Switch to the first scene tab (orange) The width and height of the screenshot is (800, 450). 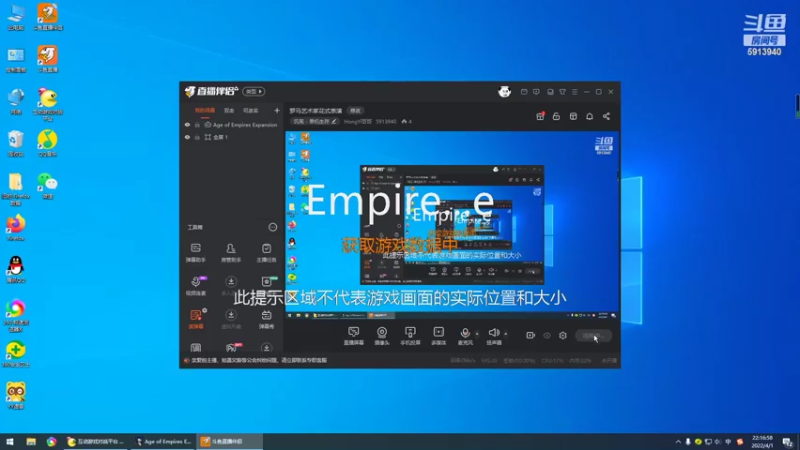click(x=205, y=110)
